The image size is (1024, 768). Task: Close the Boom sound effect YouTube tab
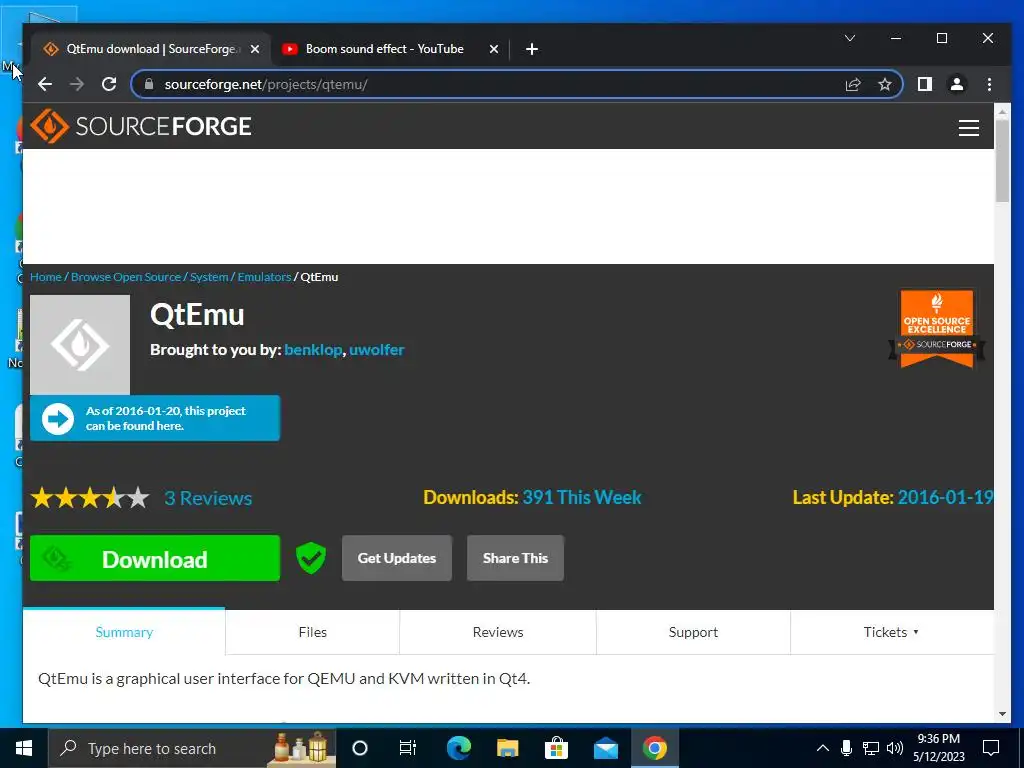[494, 49]
